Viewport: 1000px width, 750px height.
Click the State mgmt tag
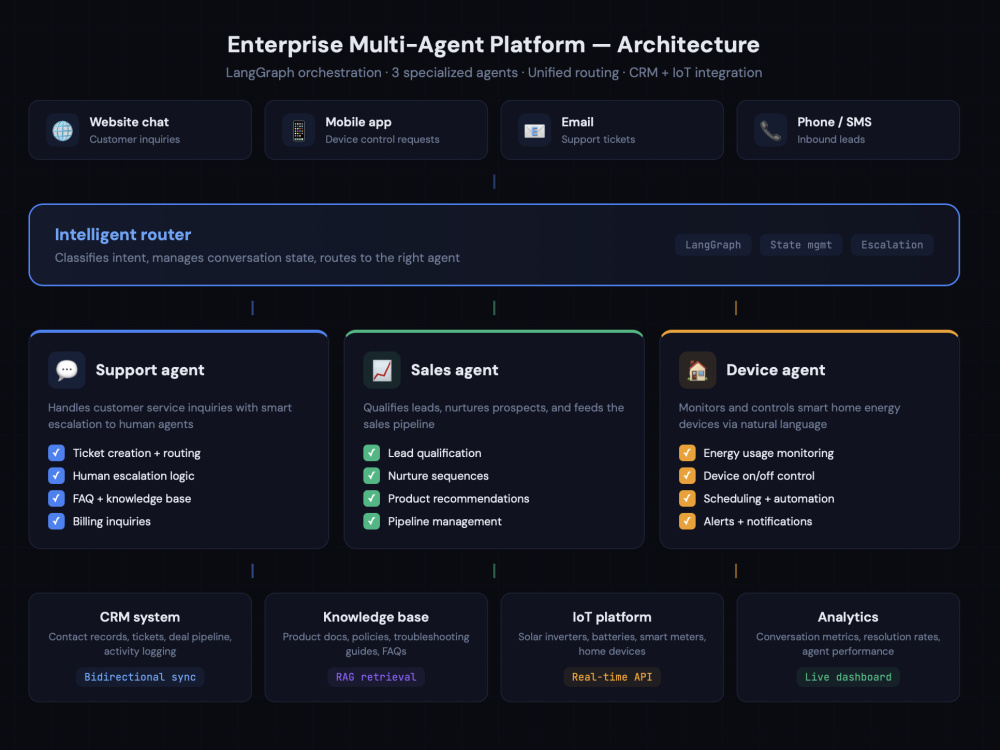pos(800,245)
